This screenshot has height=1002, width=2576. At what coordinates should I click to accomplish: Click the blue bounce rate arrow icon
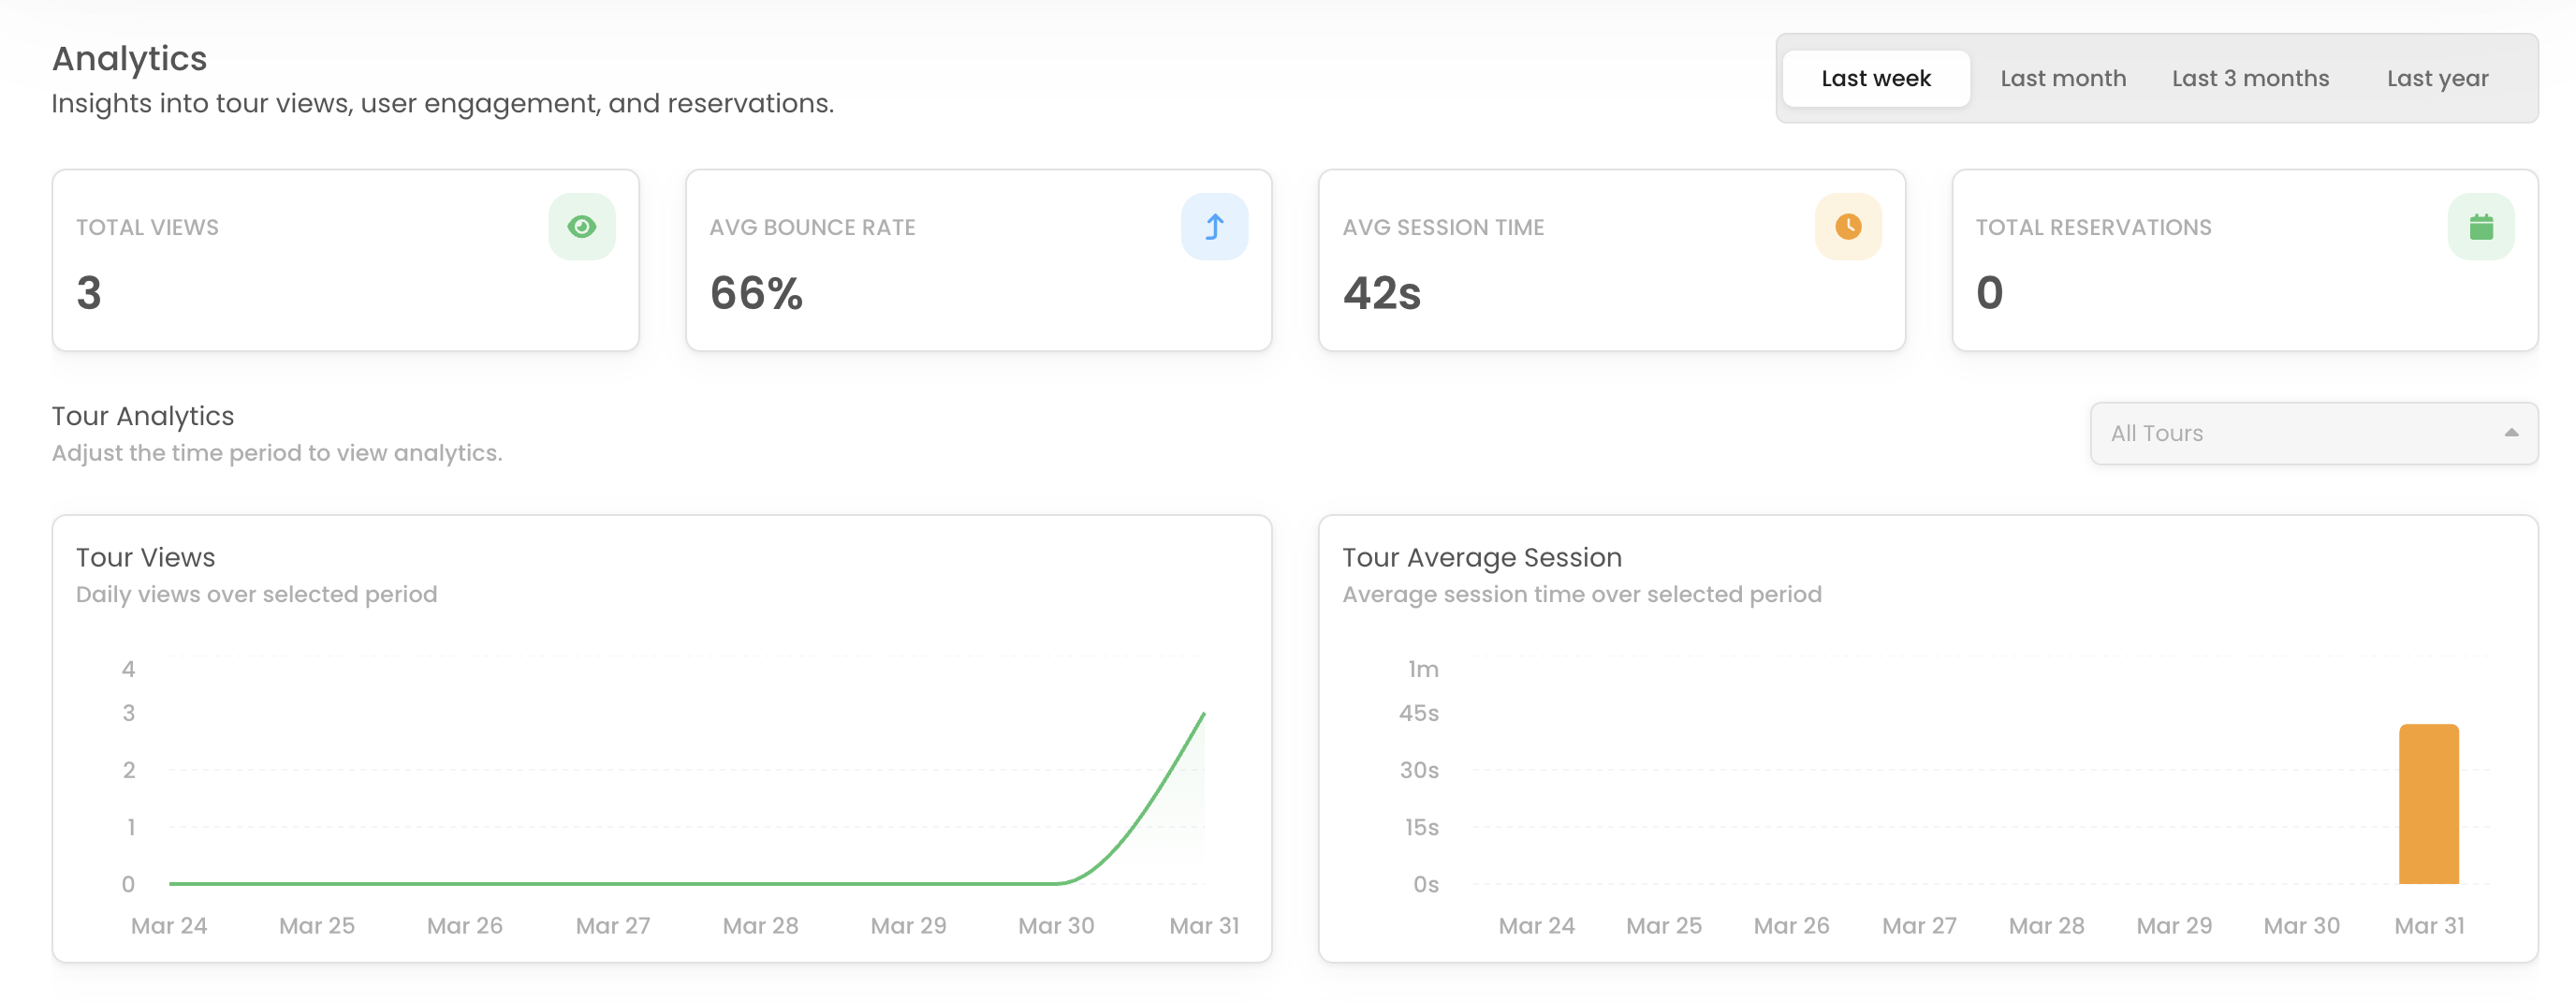[1214, 227]
